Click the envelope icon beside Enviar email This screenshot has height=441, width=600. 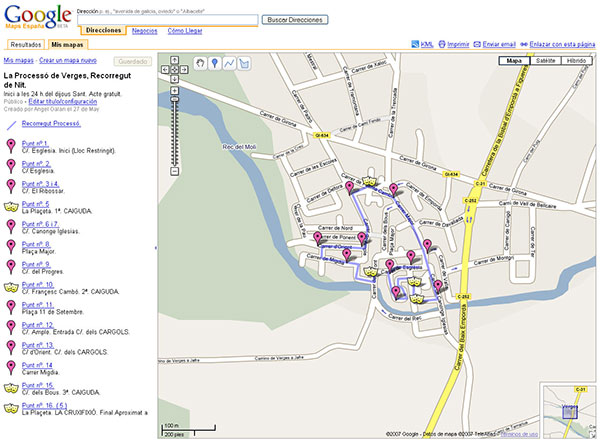coord(477,44)
